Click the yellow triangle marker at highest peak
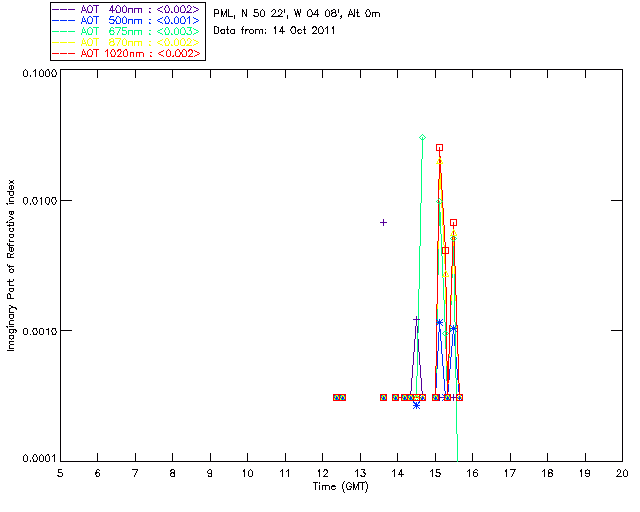Image resolution: width=640 pixels, height=512 pixels. (439, 161)
